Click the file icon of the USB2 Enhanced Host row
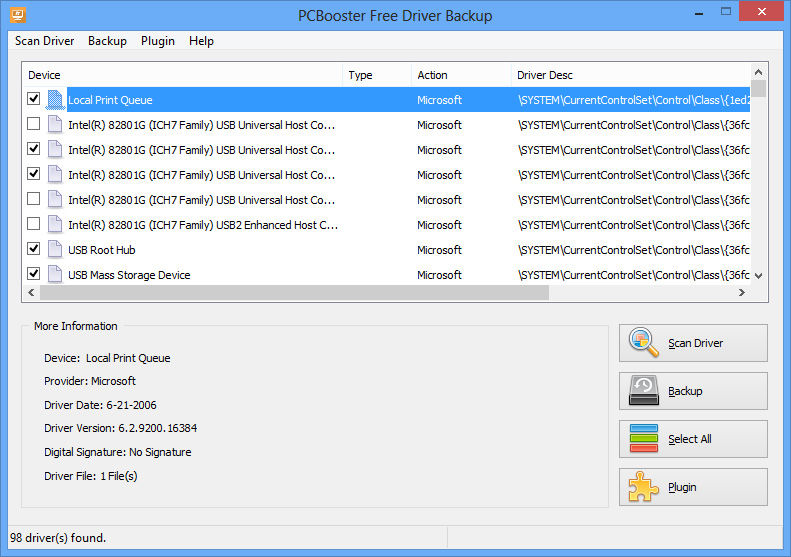 tap(55, 224)
